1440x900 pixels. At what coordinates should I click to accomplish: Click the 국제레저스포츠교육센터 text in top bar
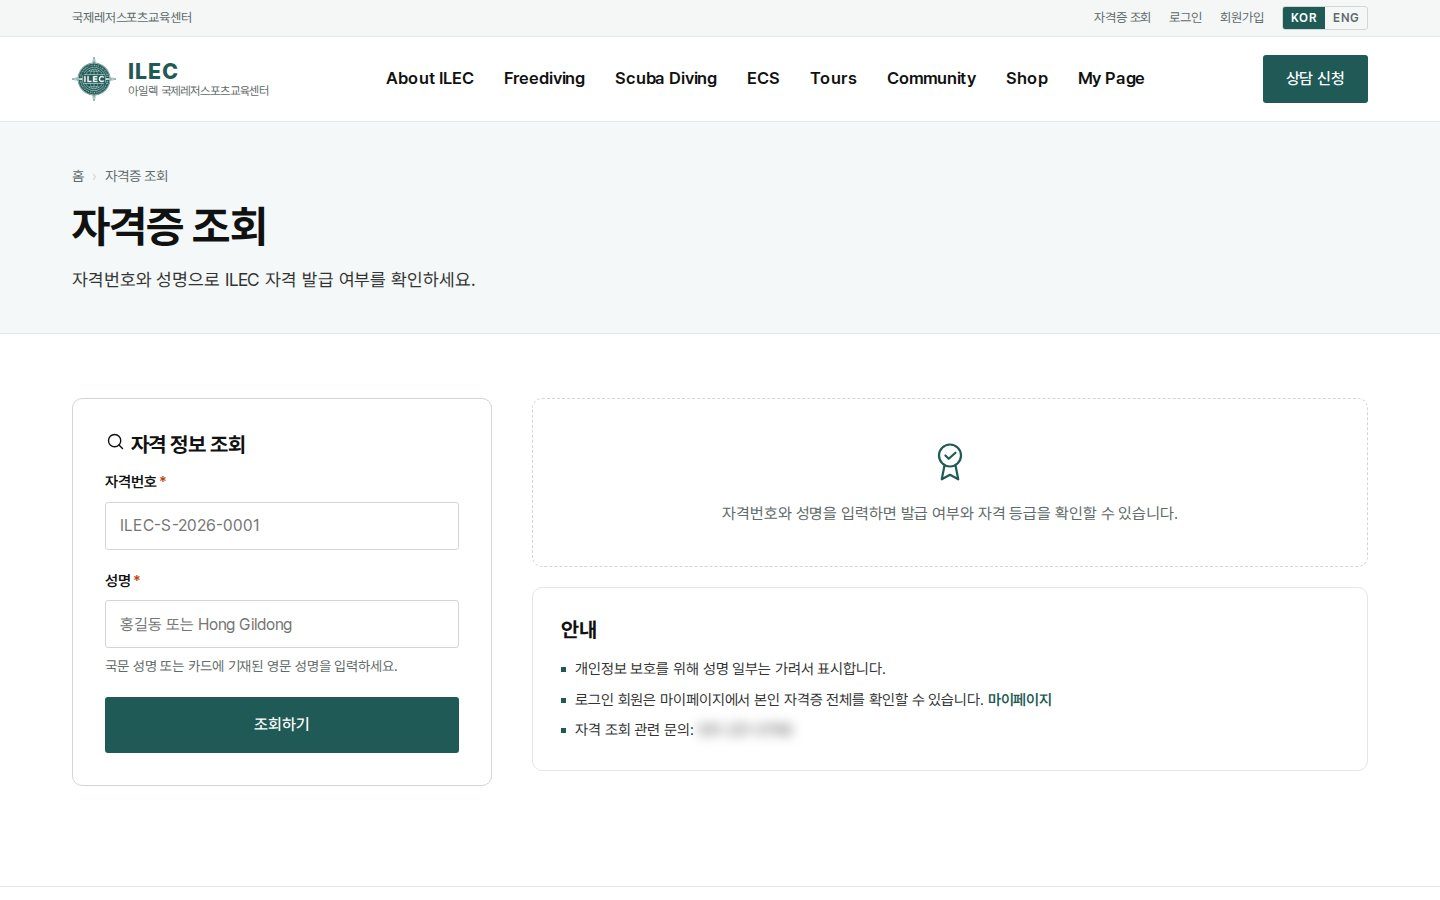pos(132,18)
